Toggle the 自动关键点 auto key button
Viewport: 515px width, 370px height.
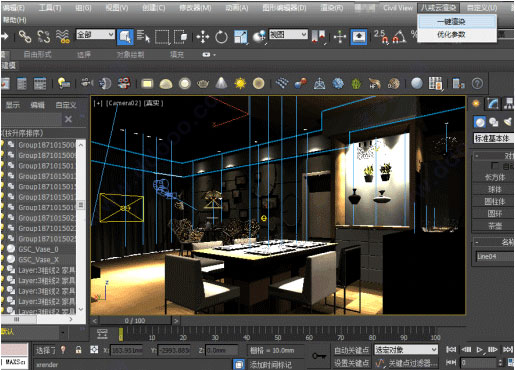(351, 350)
